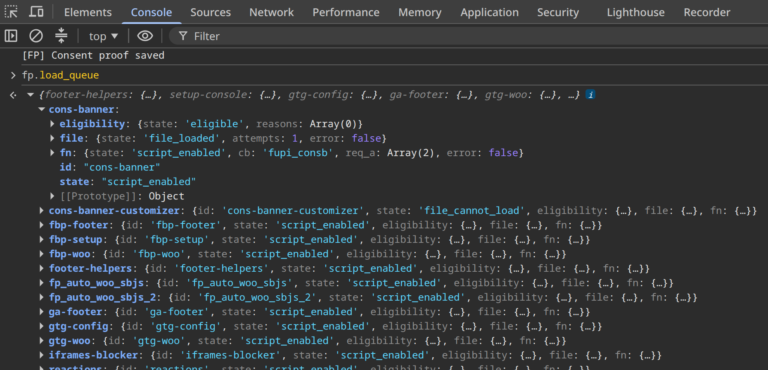The image size is (768, 370).
Task: Expand the fp_auto_woo_sbjs entry
Action: click(x=42, y=283)
